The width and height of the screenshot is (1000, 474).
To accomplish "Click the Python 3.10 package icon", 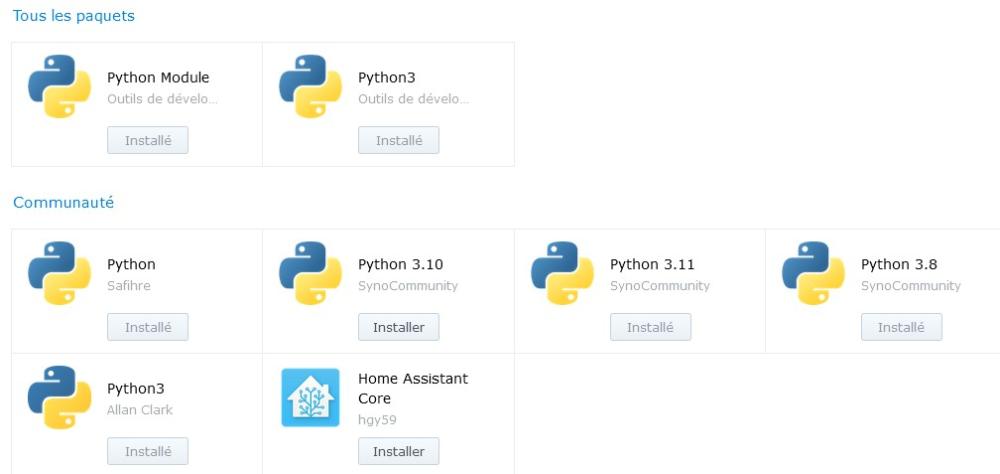I will coord(310,274).
